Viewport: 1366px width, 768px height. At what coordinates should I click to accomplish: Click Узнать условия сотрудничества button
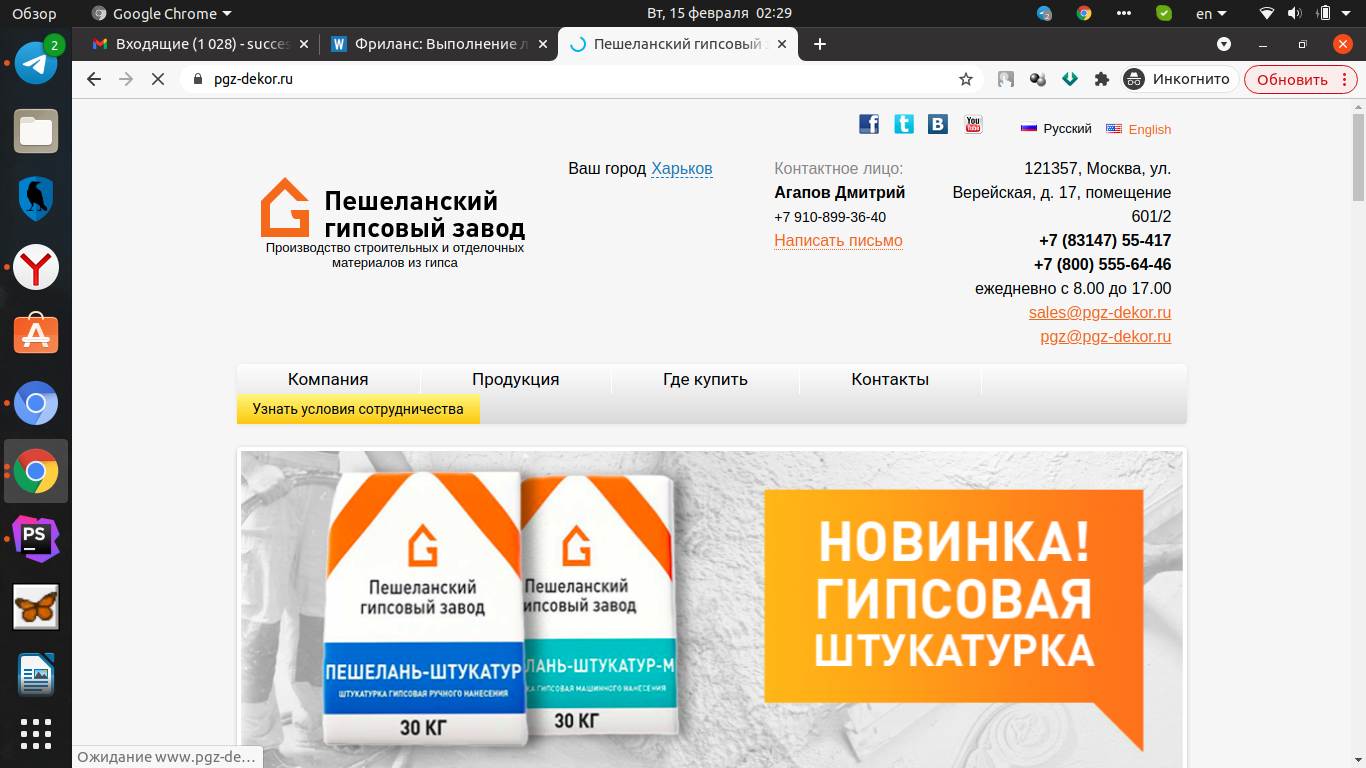point(358,409)
